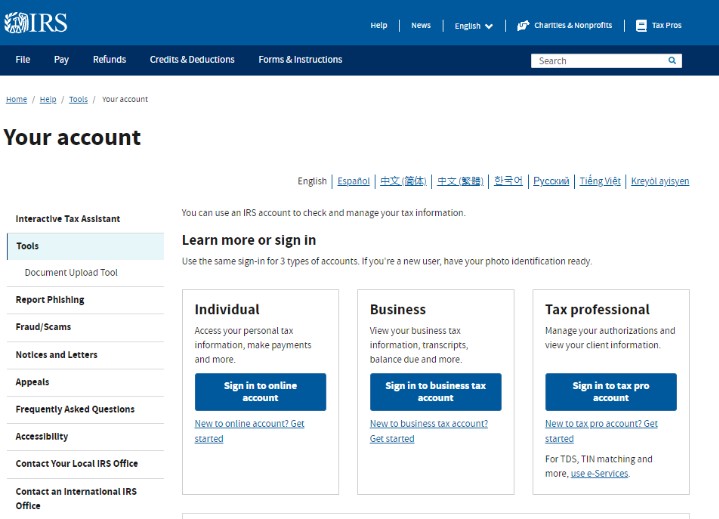Click the IRS logo
This screenshot has height=519, width=719.
click(x=36, y=22)
